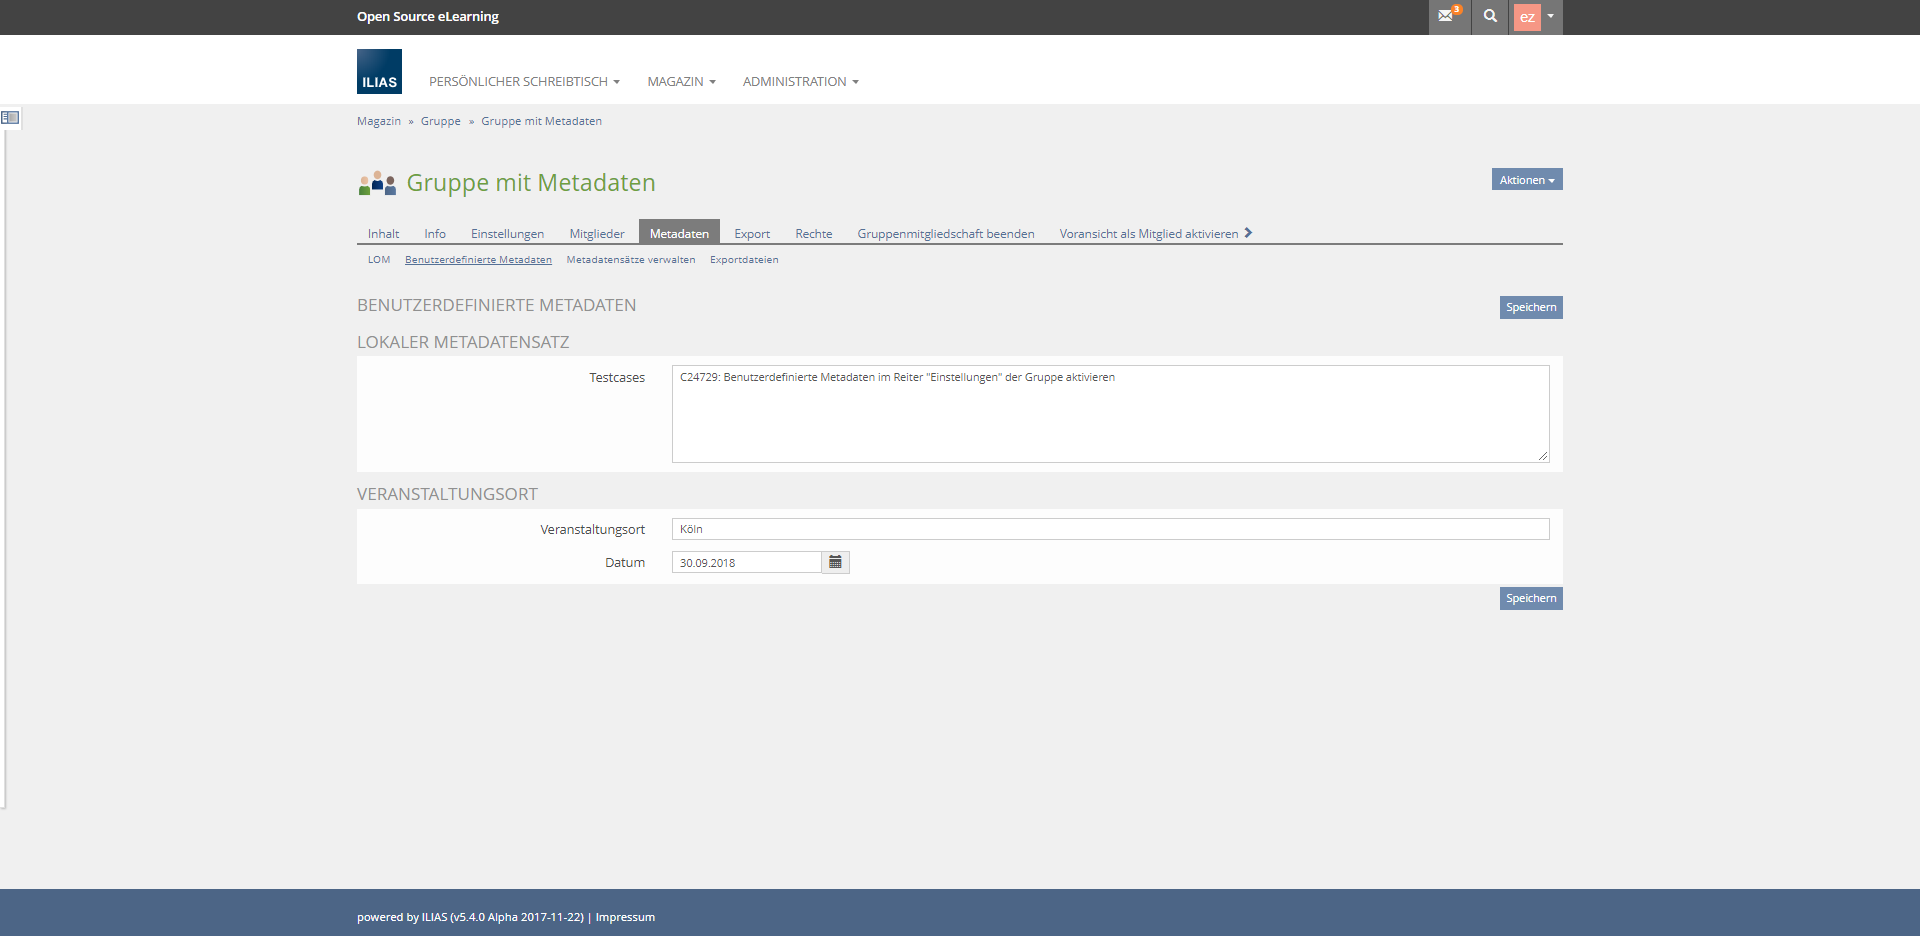
Task: Toggle the left side tree panel icon
Action: (10, 118)
